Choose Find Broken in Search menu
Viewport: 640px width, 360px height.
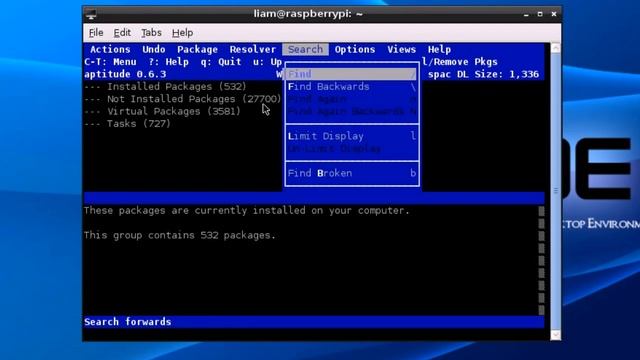tap(352, 173)
